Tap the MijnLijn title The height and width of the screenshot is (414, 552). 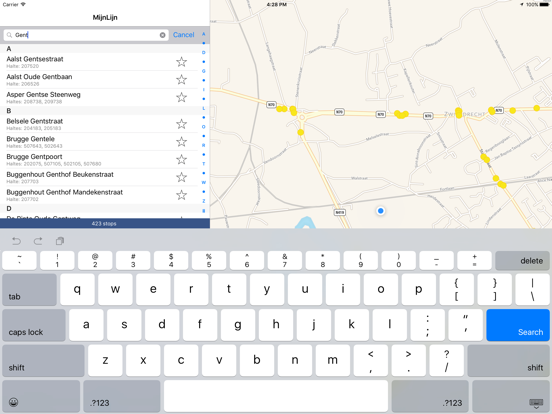105,17
